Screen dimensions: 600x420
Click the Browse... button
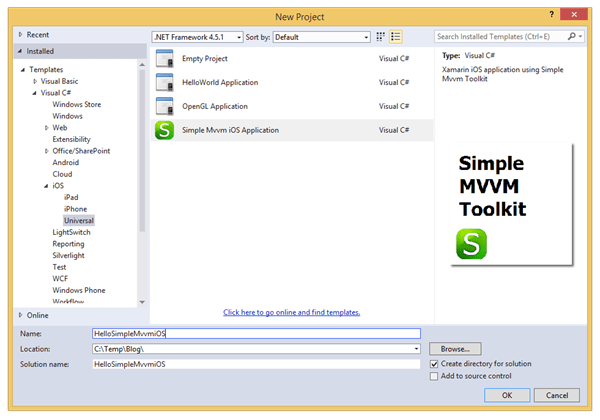(x=455, y=348)
